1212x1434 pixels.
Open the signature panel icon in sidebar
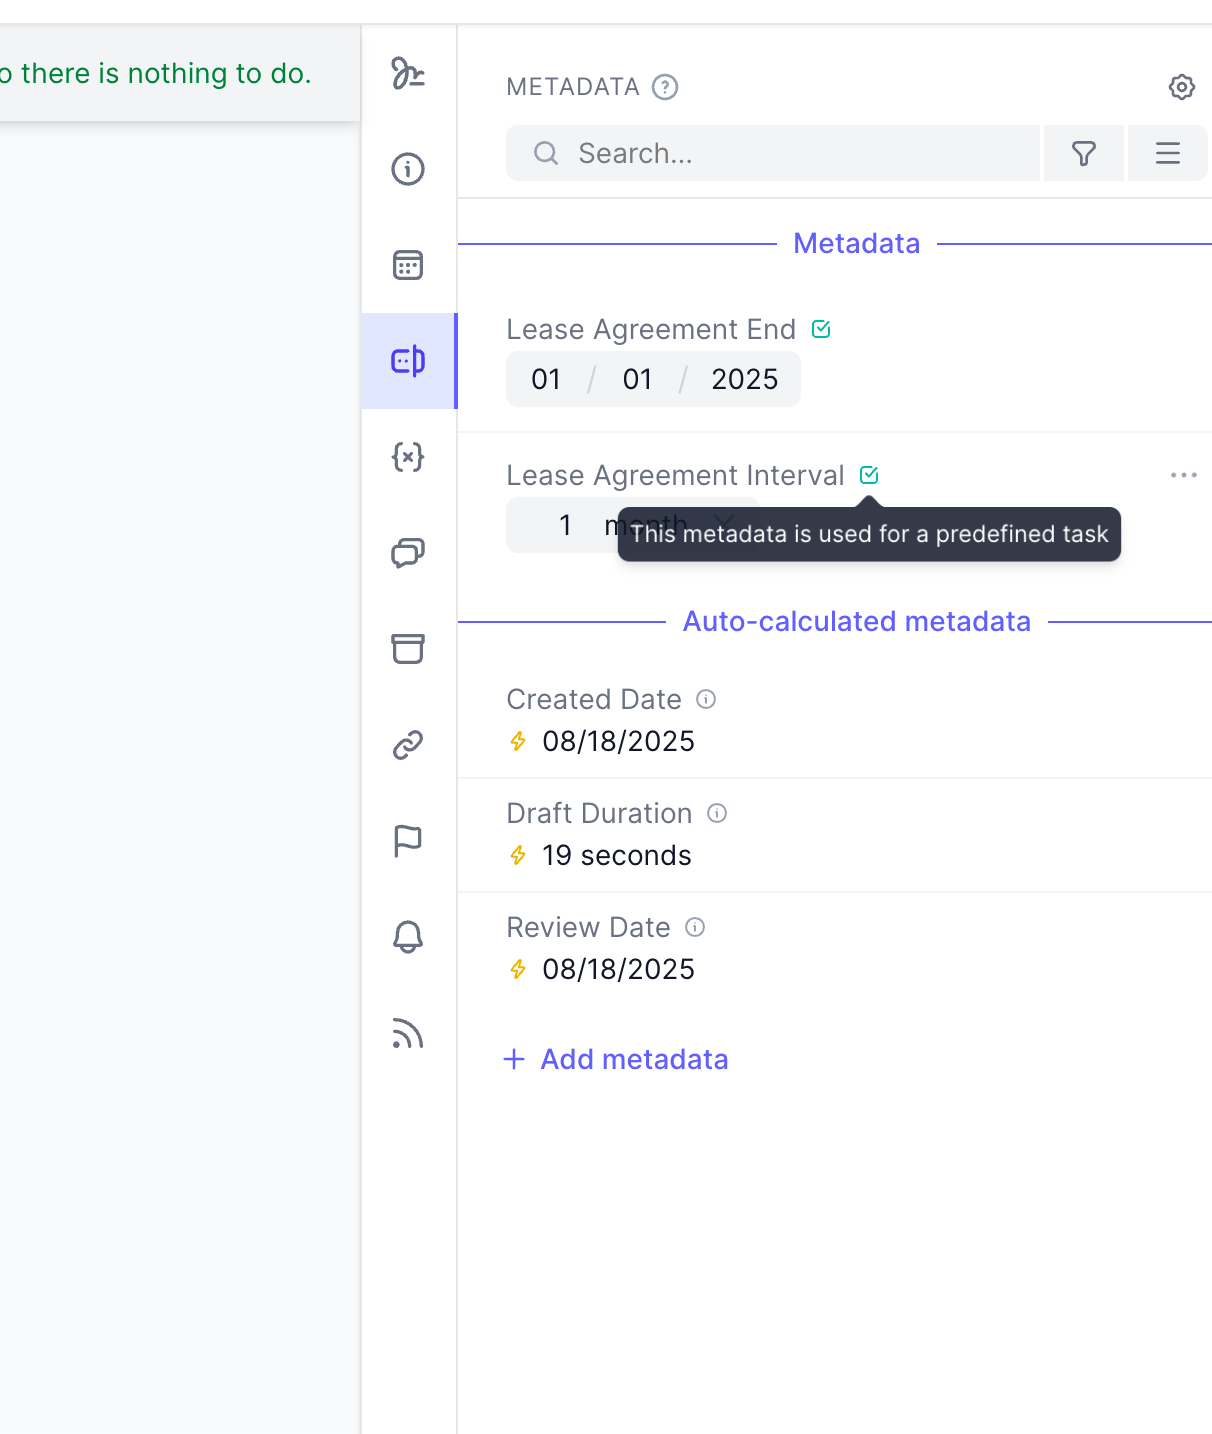(x=408, y=73)
